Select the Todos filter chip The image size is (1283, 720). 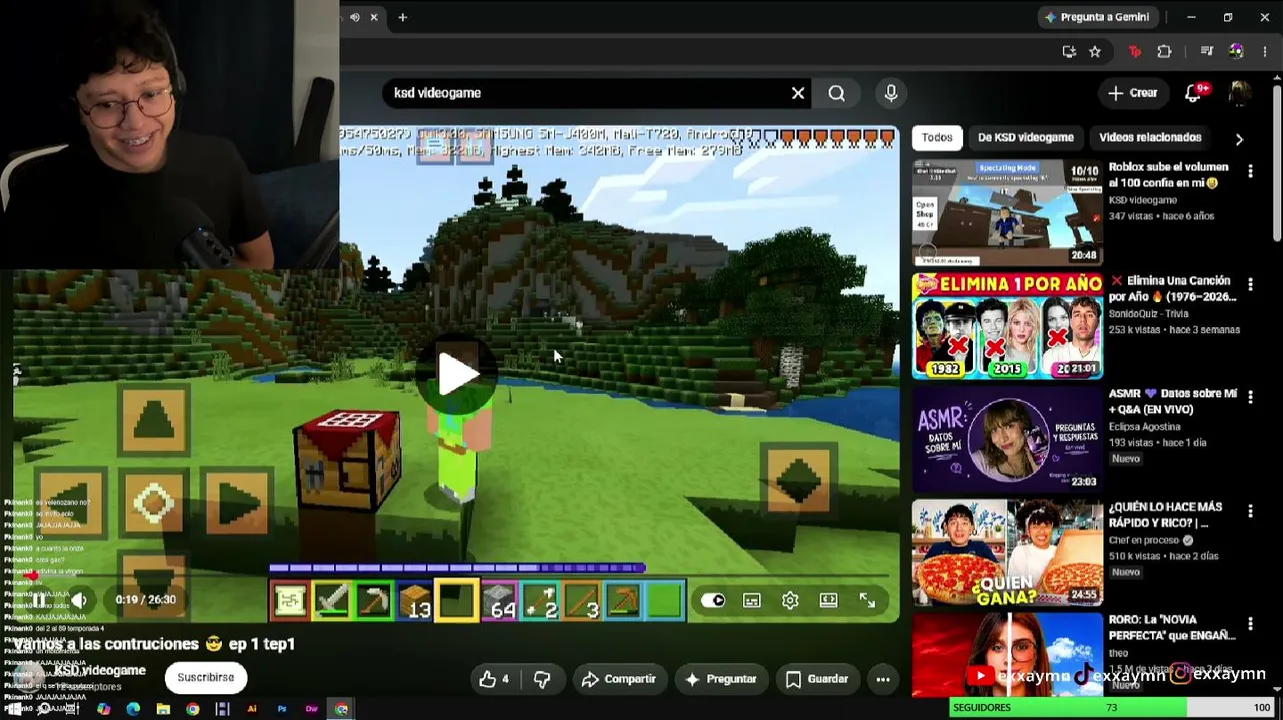tap(937, 137)
